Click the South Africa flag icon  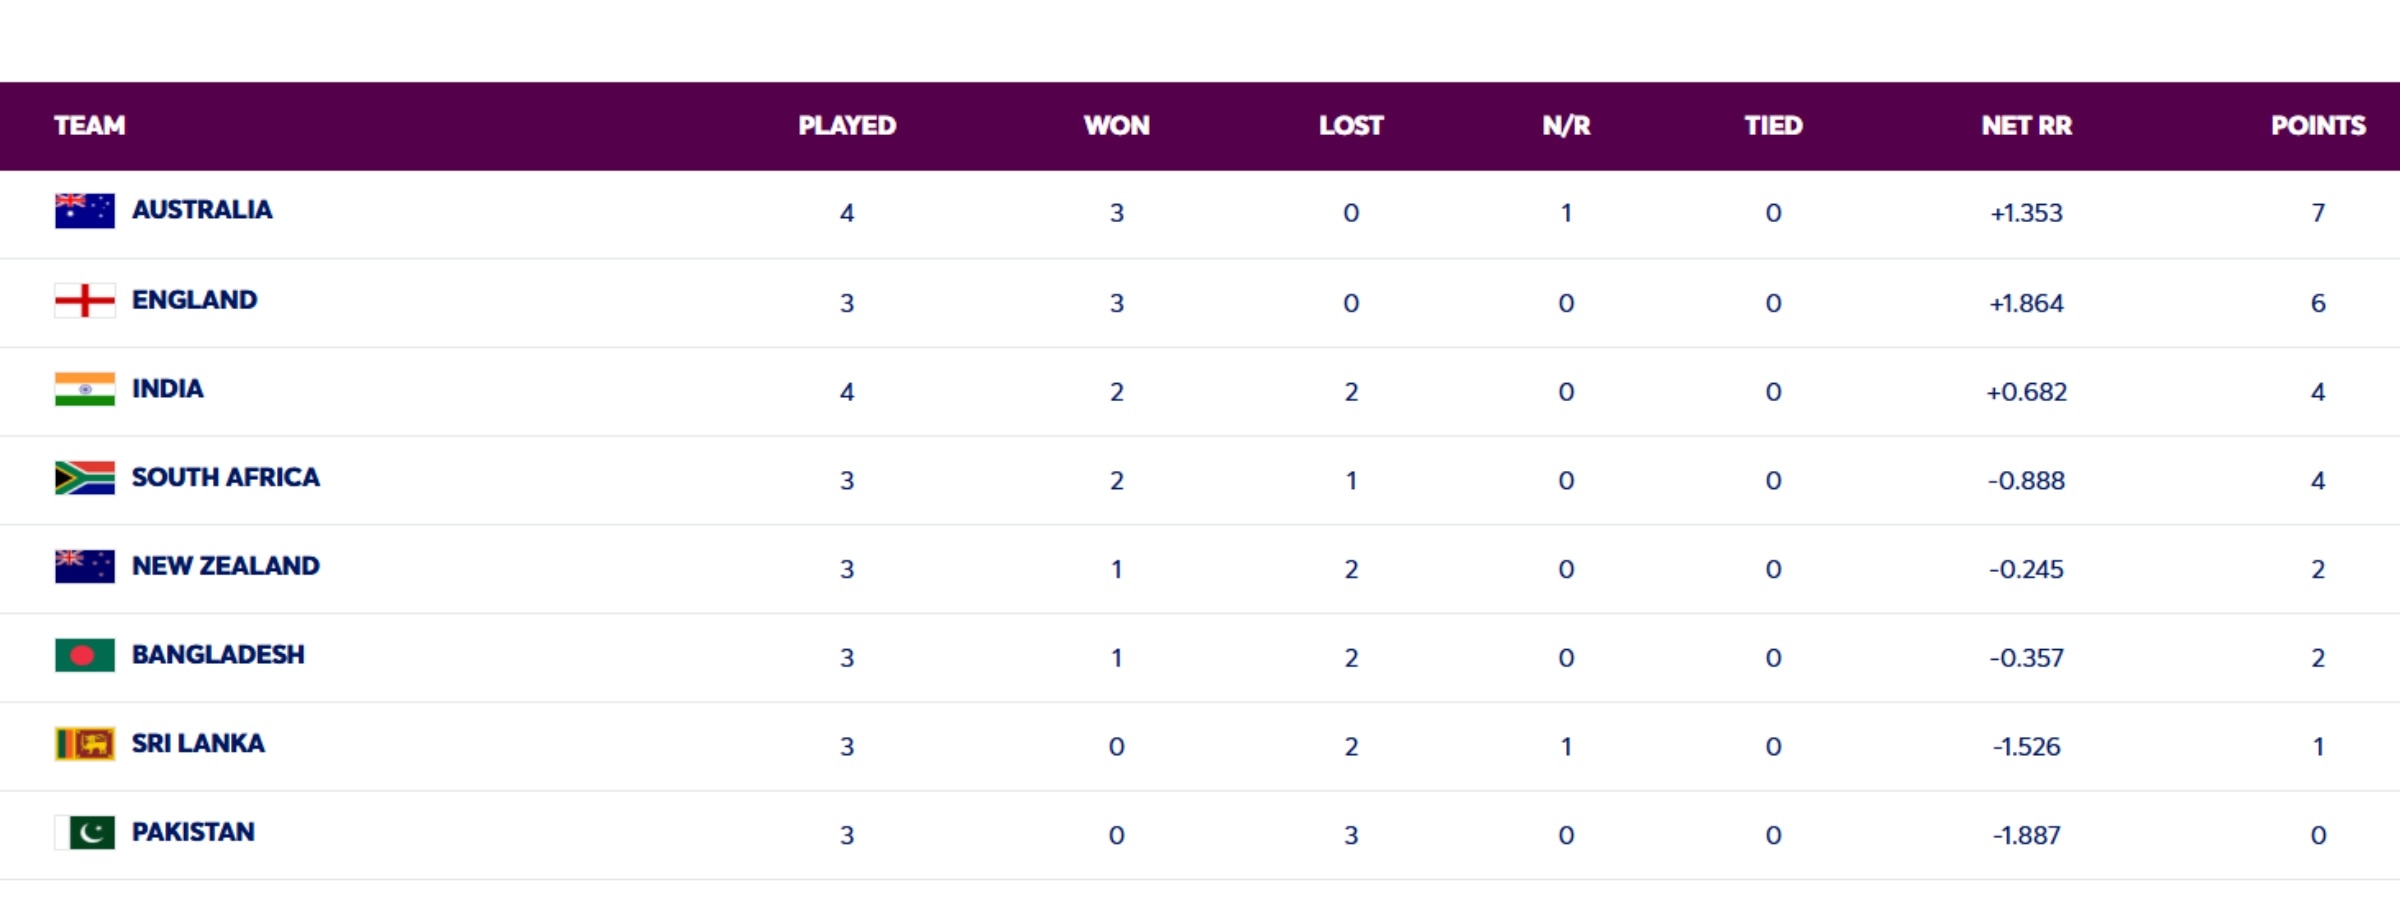[85, 478]
